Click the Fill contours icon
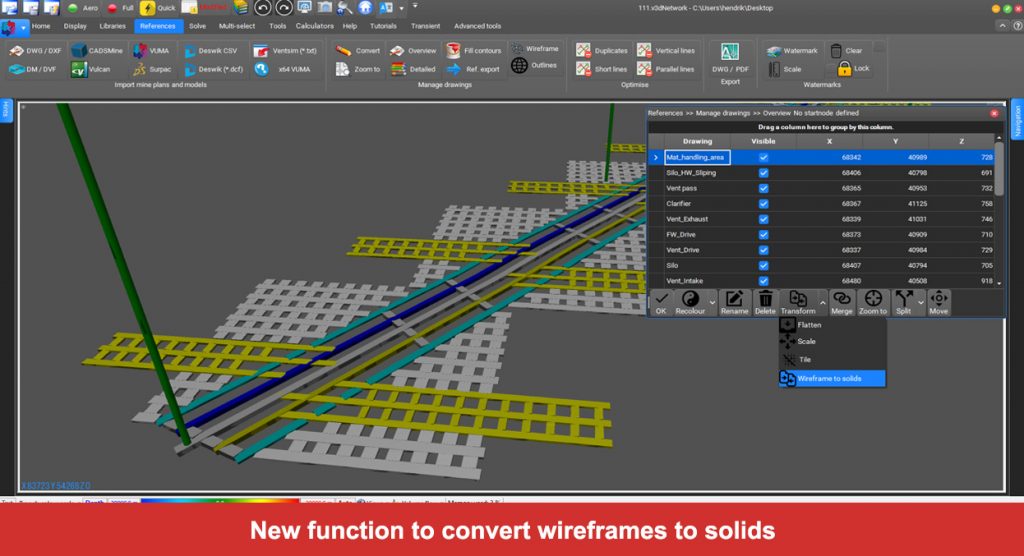The height and width of the screenshot is (556, 1024). point(454,50)
